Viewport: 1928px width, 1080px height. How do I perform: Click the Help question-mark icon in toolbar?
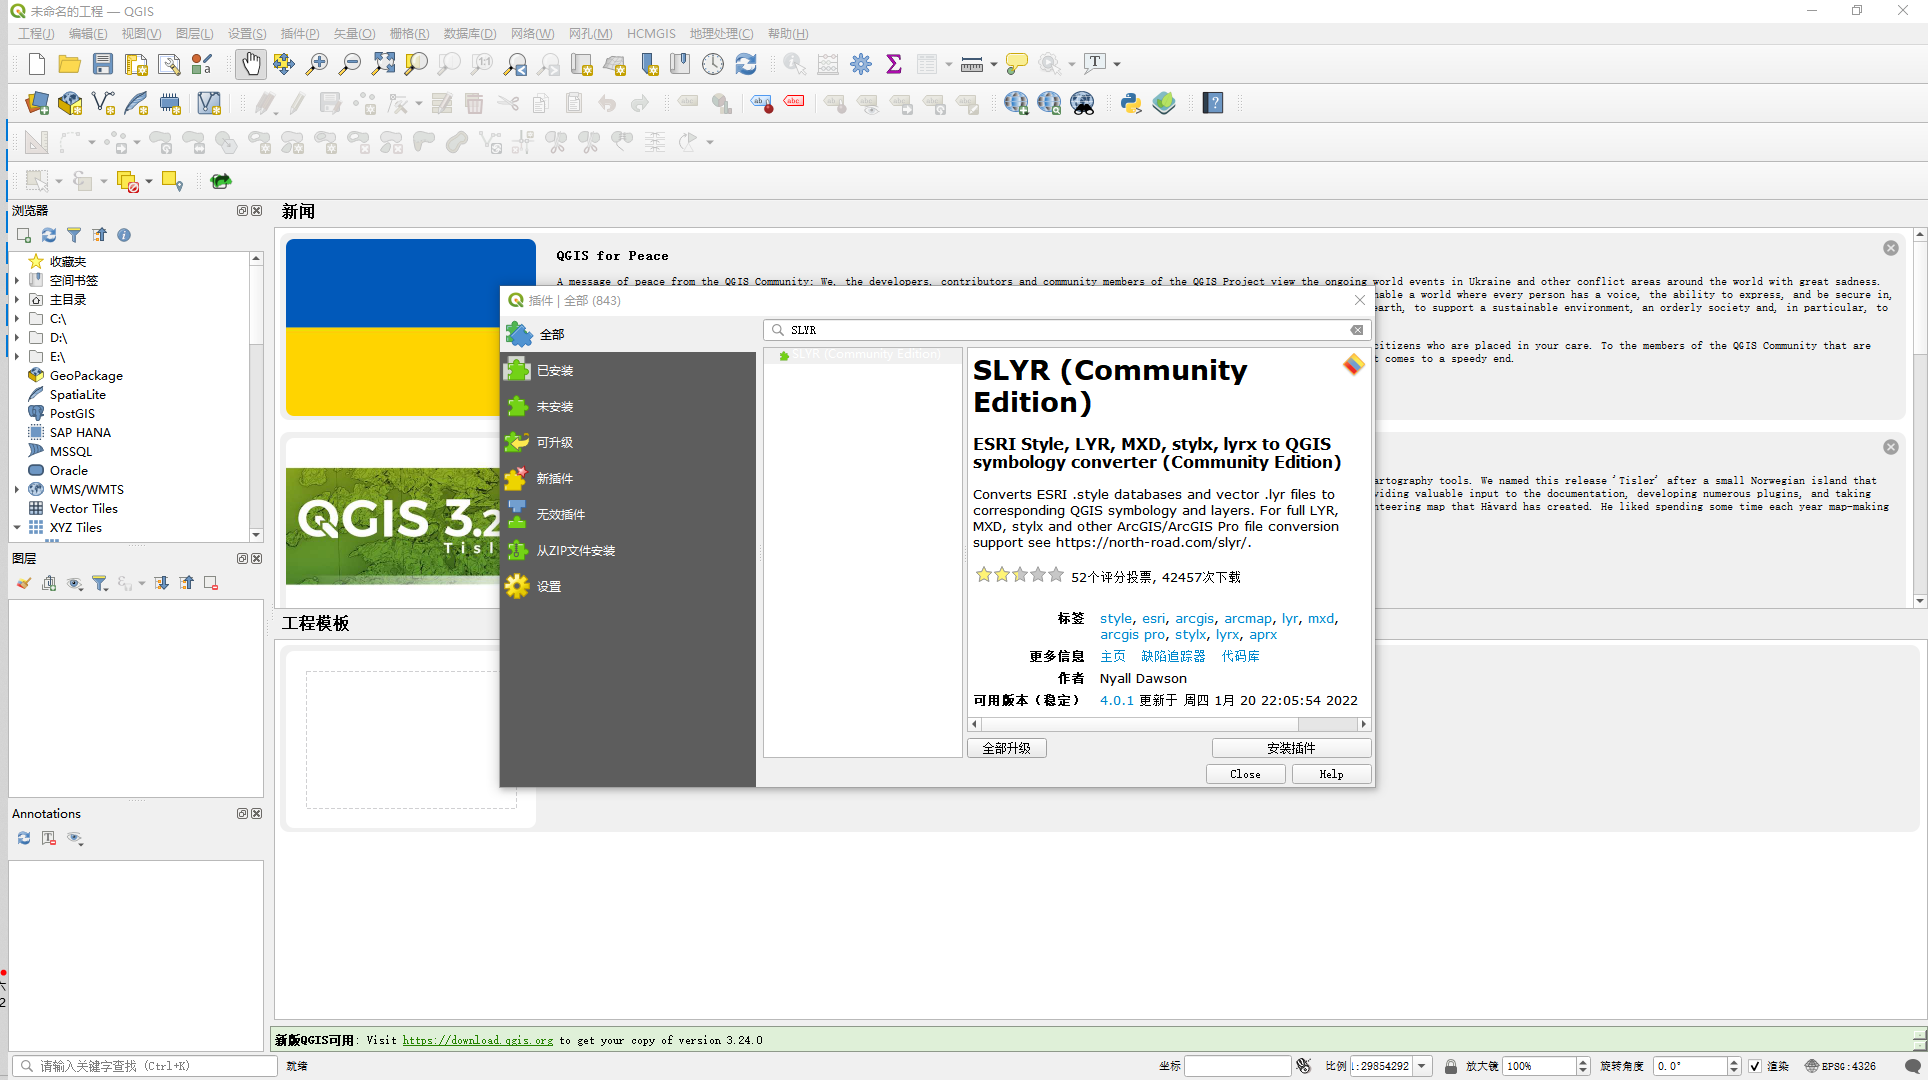pos(1213,103)
